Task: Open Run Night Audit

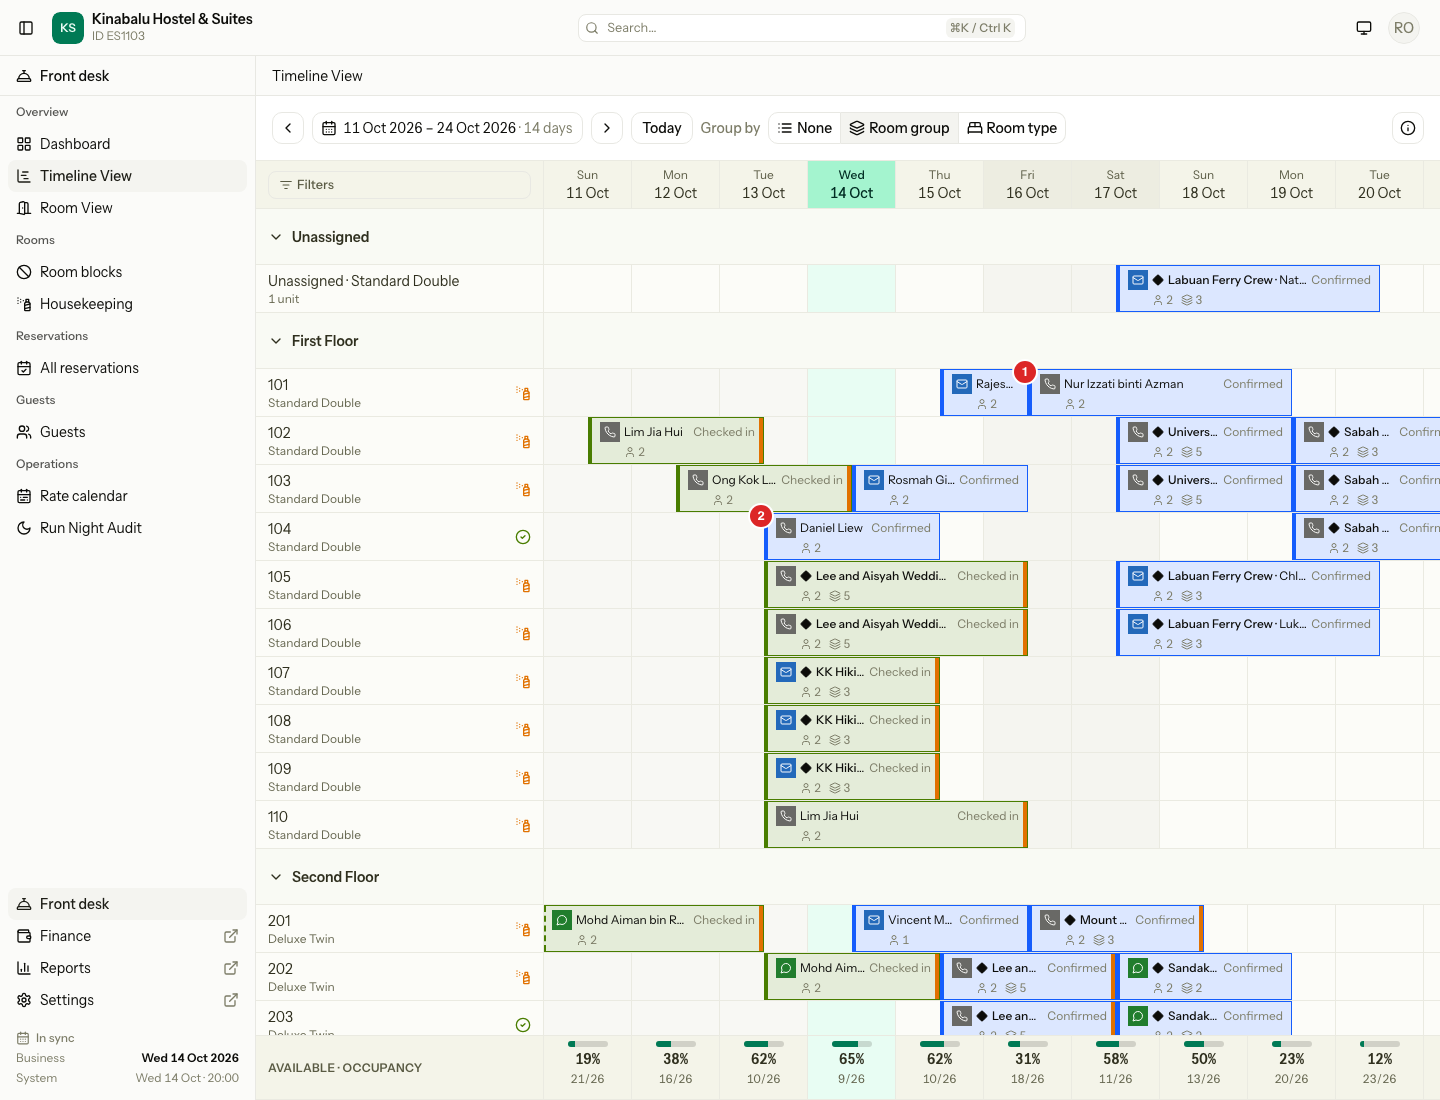Action: 128,528
